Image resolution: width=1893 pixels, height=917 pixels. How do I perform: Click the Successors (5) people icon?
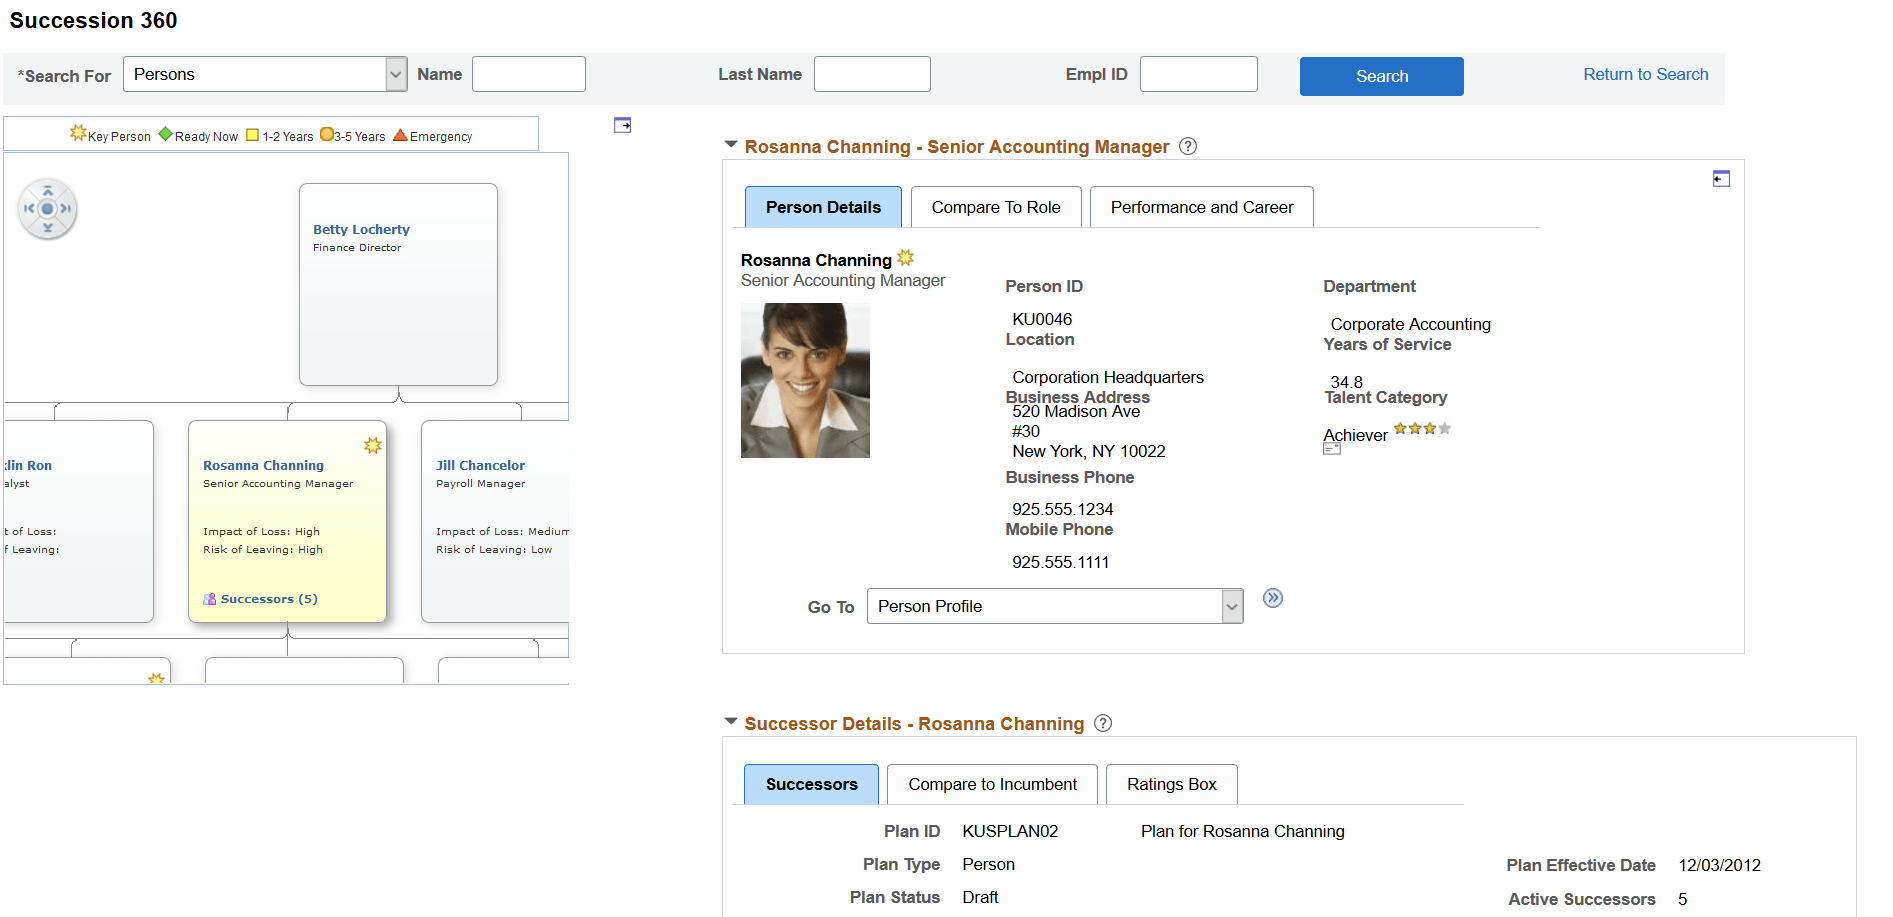tap(210, 599)
